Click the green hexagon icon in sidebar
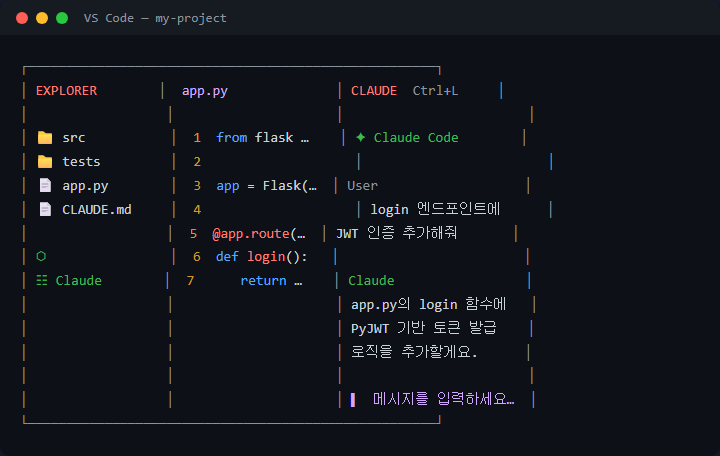The image size is (720, 456). (x=41, y=256)
